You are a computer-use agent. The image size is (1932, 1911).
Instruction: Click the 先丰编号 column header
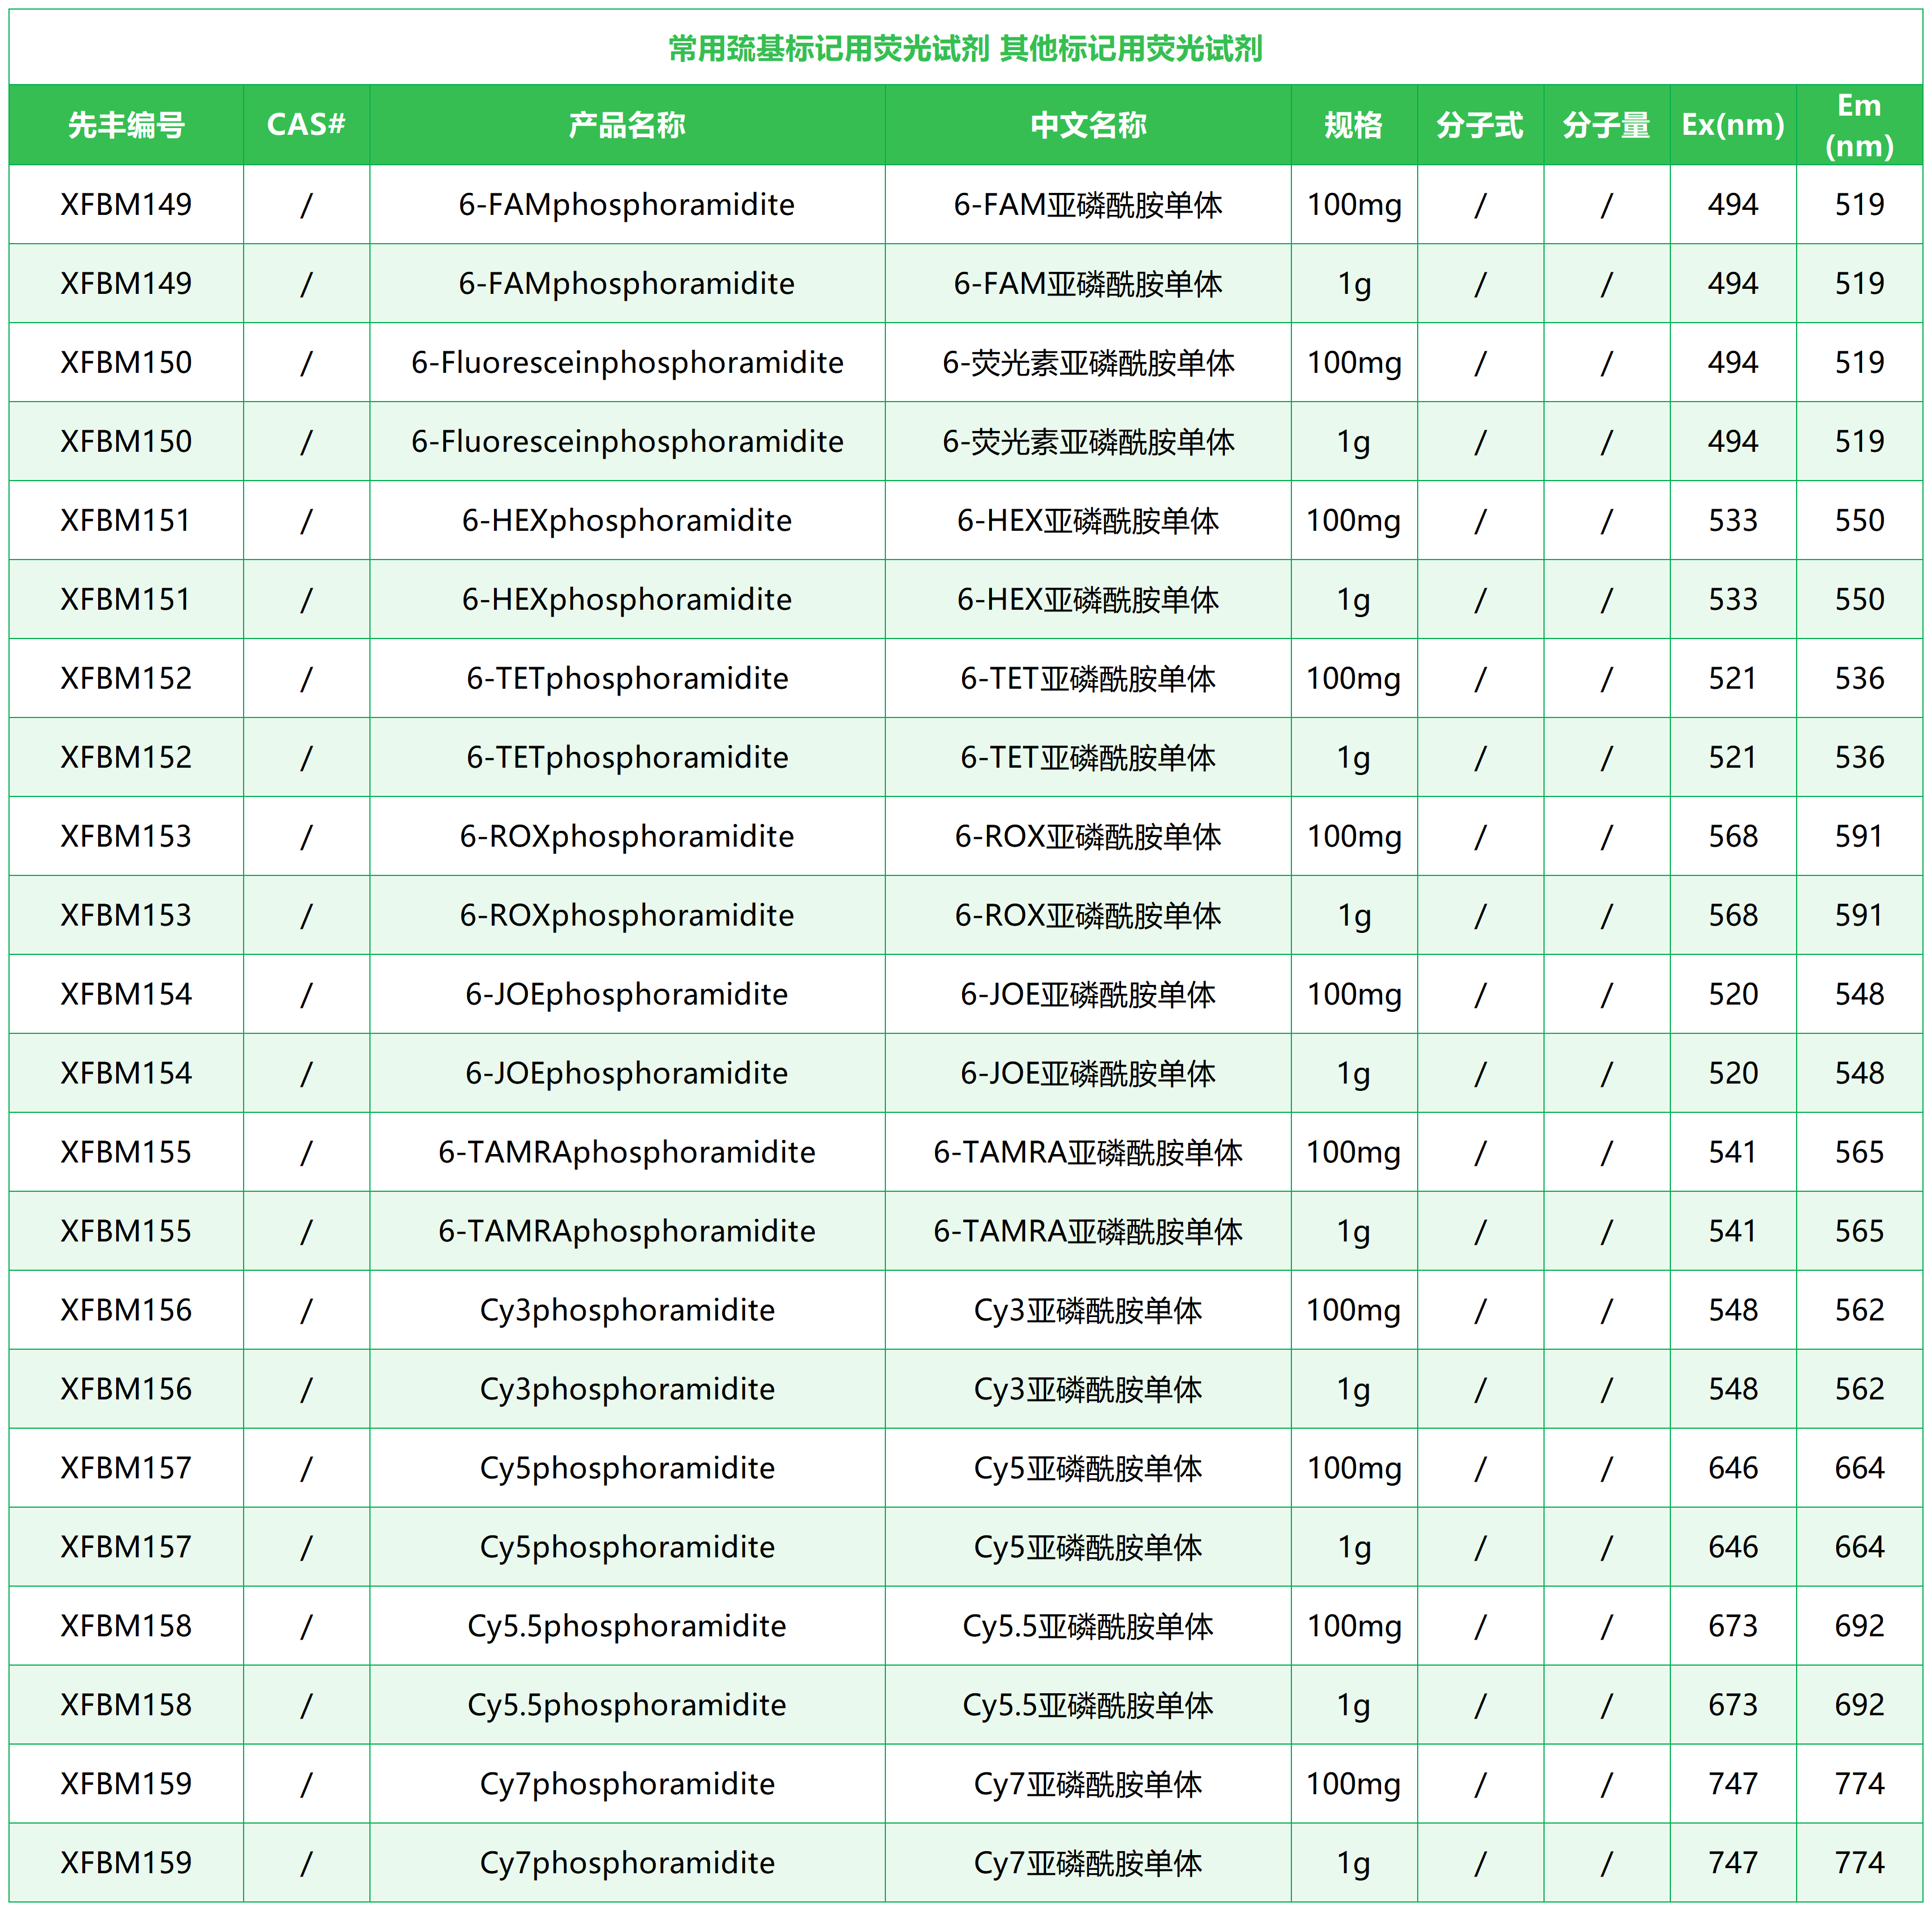(x=126, y=125)
